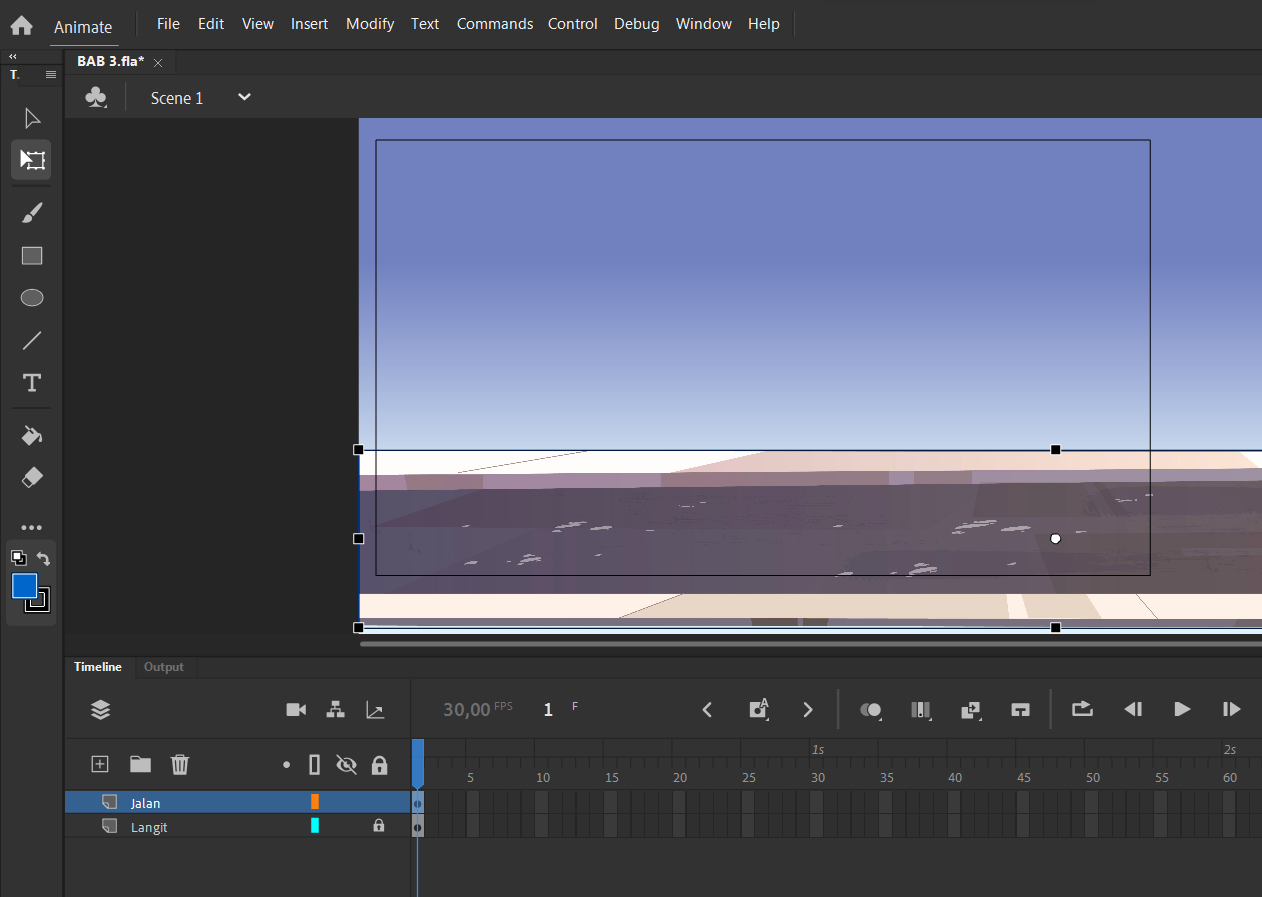Image resolution: width=1262 pixels, height=897 pixels.
Task: Unlock the Langit layer
Action: 379,826
